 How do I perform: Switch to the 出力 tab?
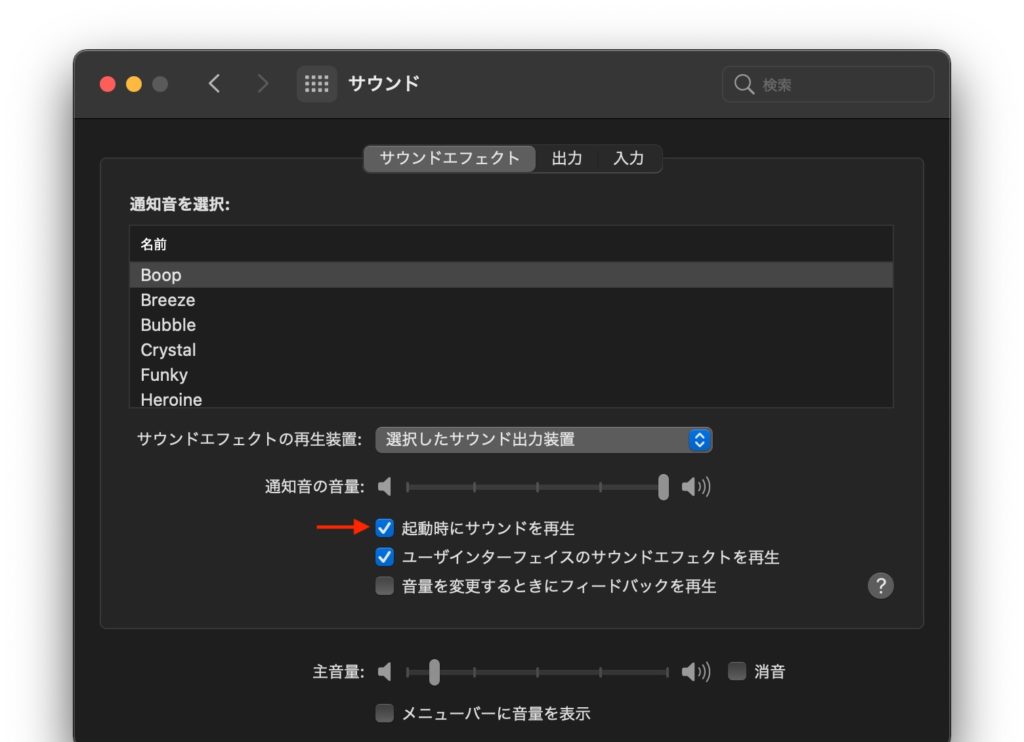coord(567,158)
